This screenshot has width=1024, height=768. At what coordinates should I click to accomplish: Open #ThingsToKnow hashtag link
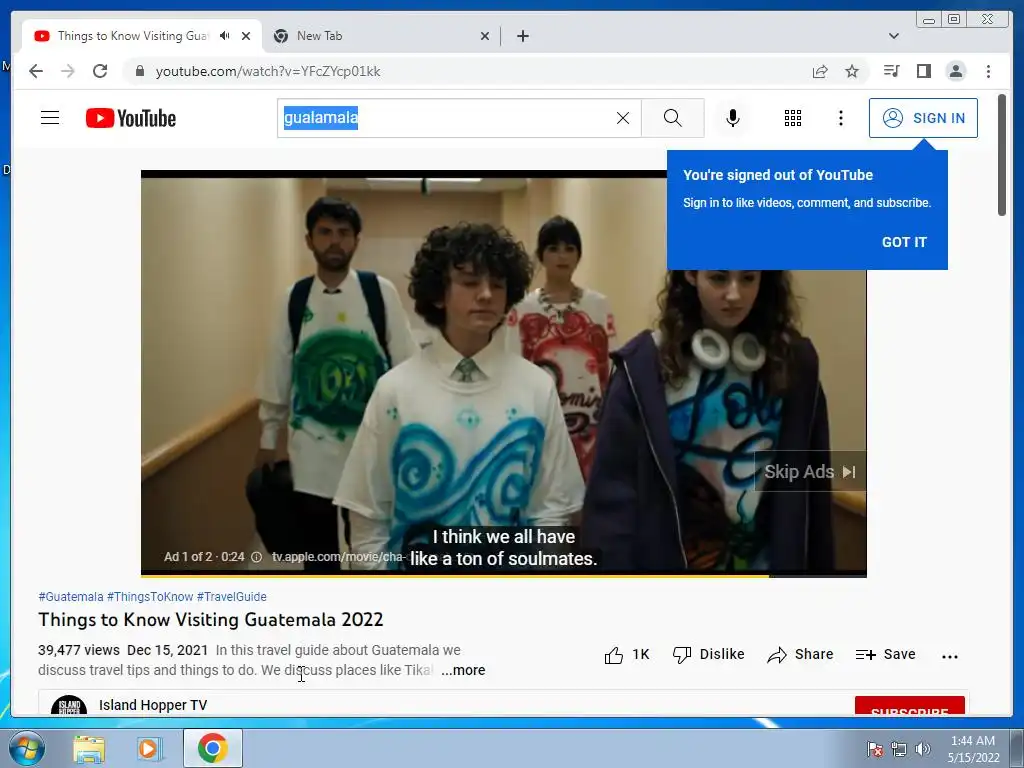tap(150, 597)
